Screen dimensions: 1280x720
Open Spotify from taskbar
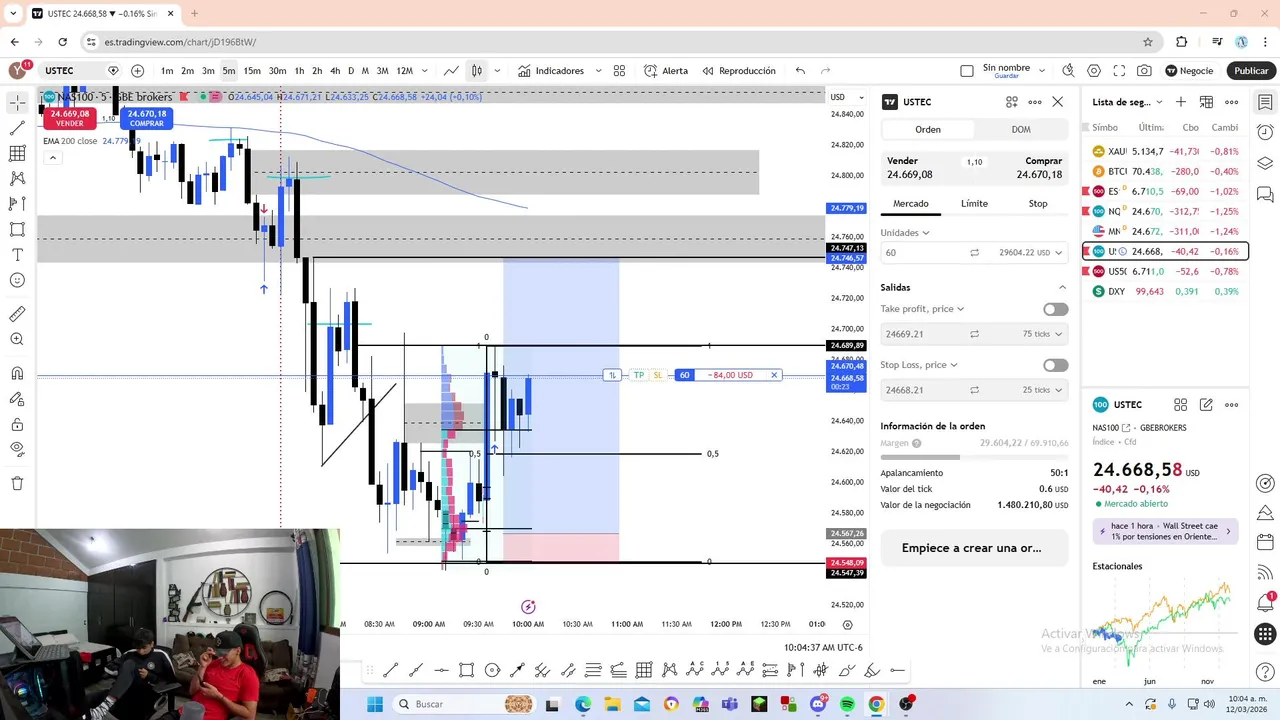coord(847,704)
